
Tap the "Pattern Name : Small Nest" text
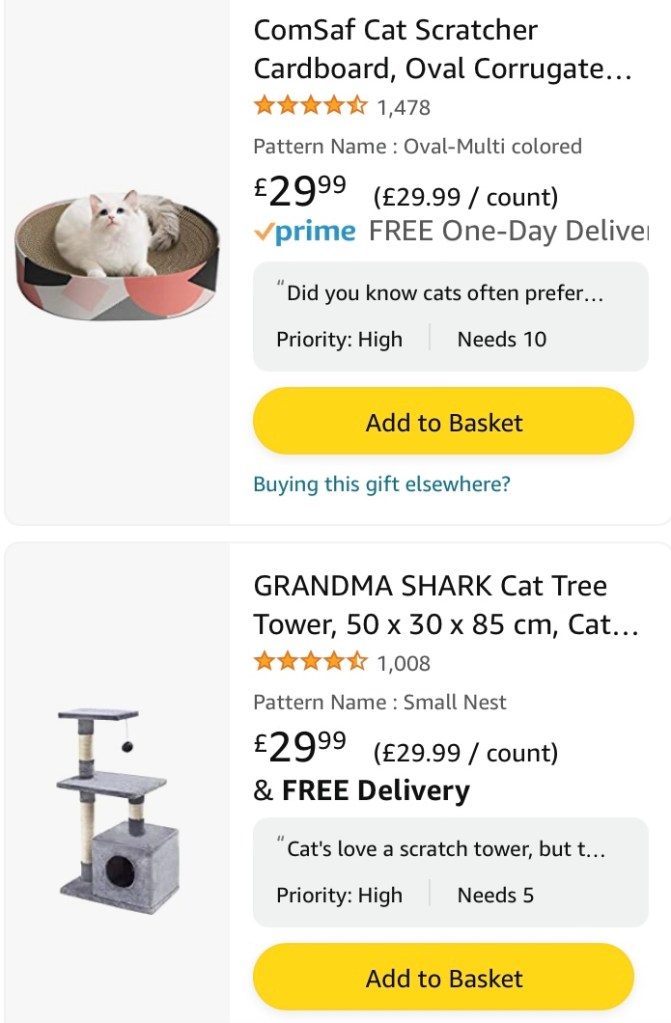pyautogui.click(x=379, y=702)
